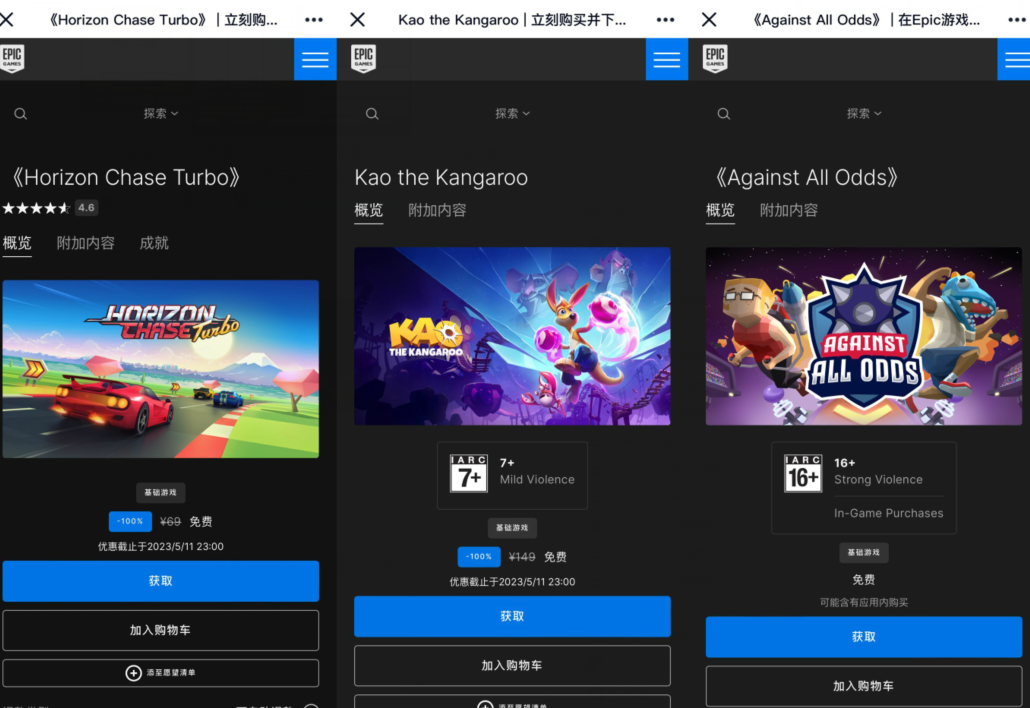
Task: Add Horizon Chase Turbo to wishlist
Action: pyautogui.click(x=160, y=673)
